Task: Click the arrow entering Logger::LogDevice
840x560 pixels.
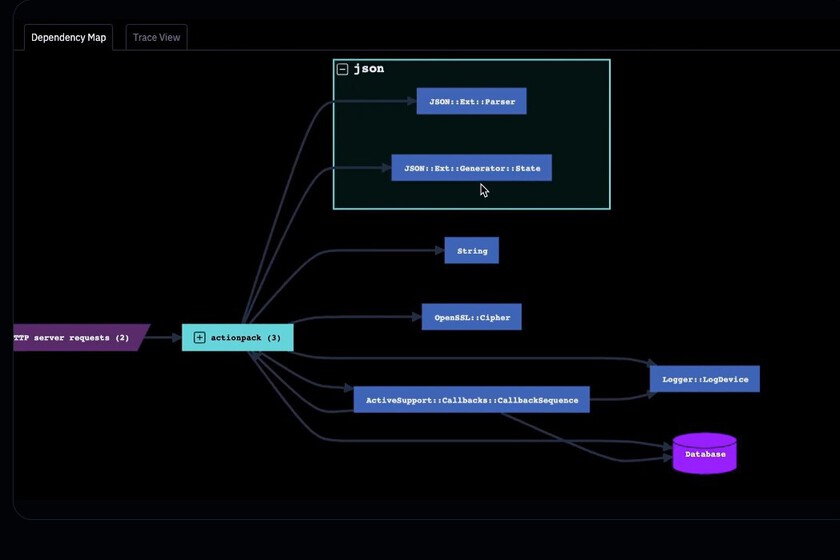Action: (x=650, y=364)
